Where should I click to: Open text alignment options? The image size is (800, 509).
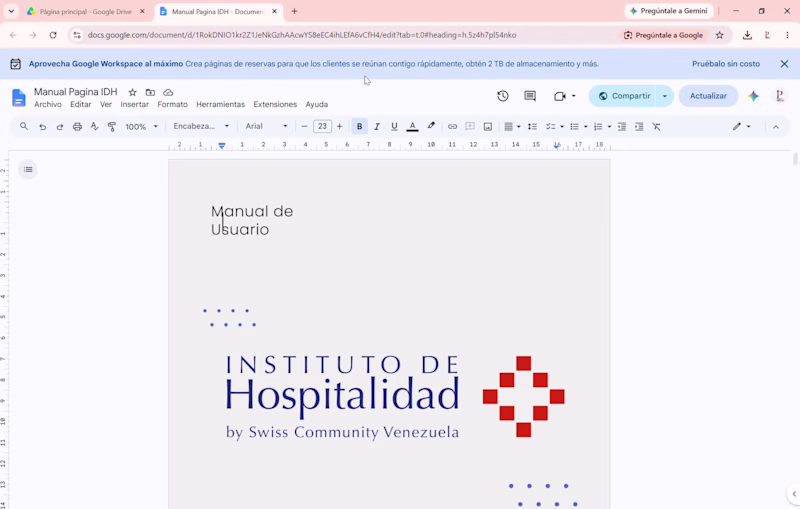512,126
